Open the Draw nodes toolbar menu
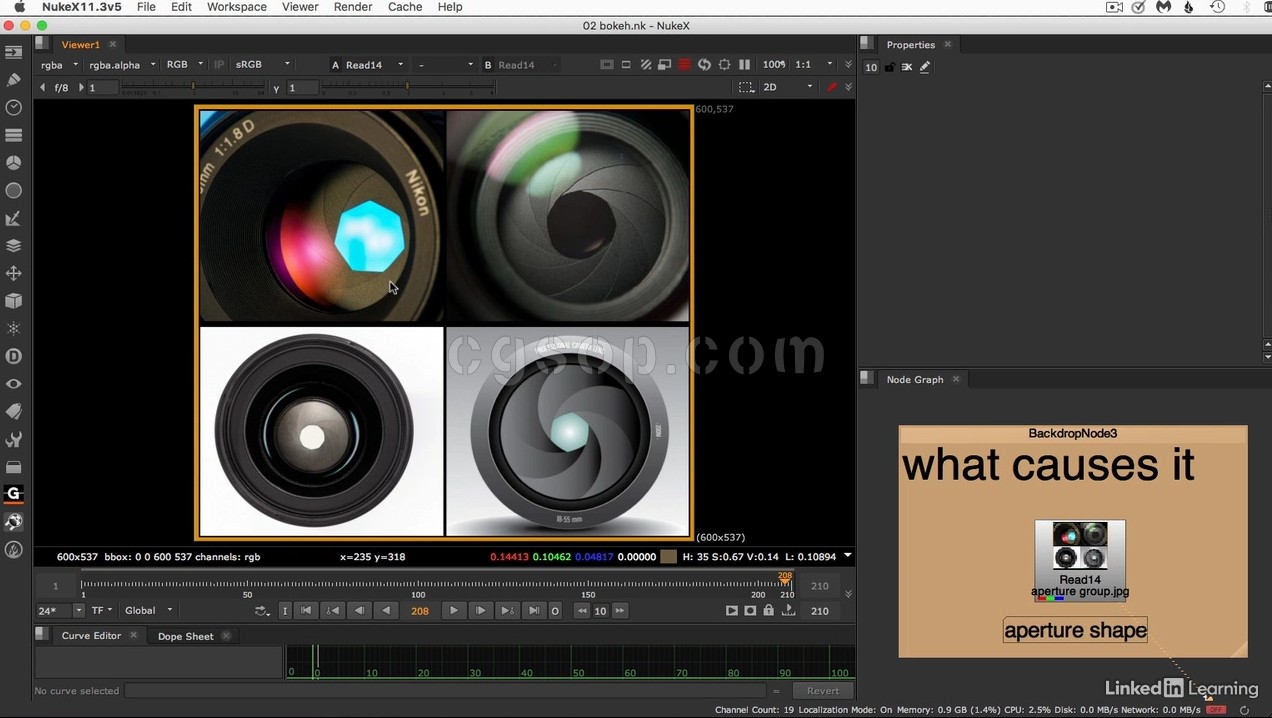 pyautogui.click(x=14, y=79)
